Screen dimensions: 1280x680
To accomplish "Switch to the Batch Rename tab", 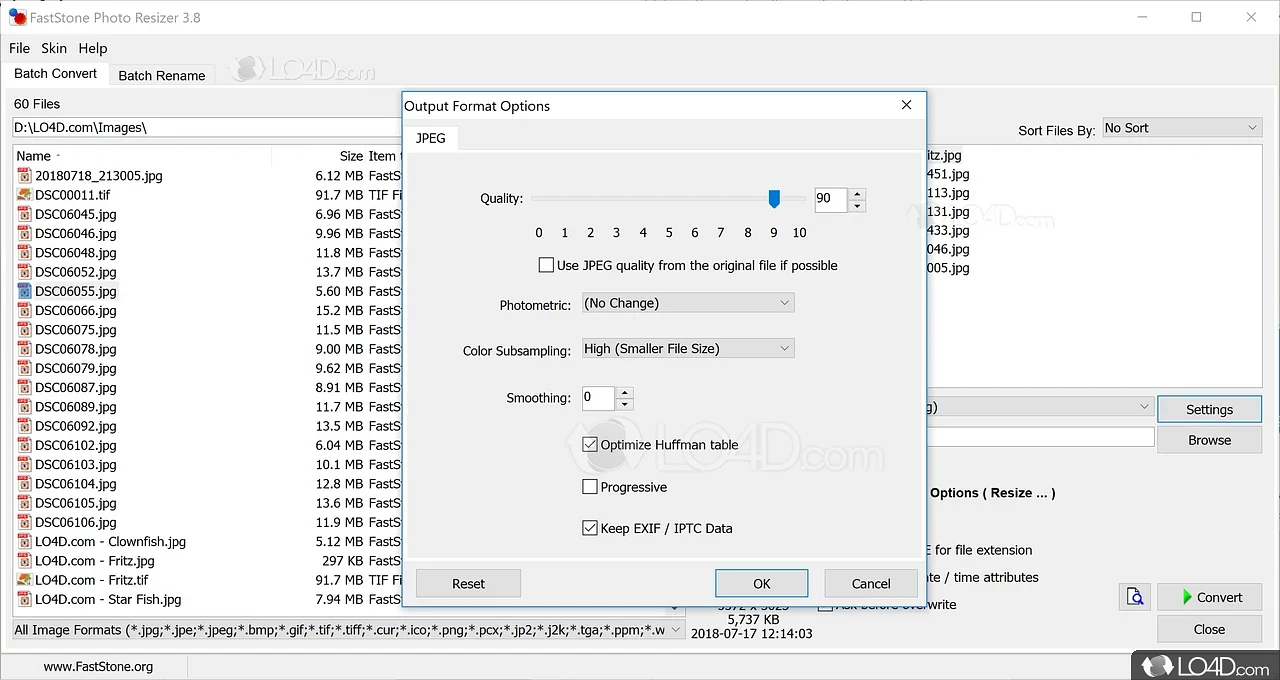I will pos(161,75).
